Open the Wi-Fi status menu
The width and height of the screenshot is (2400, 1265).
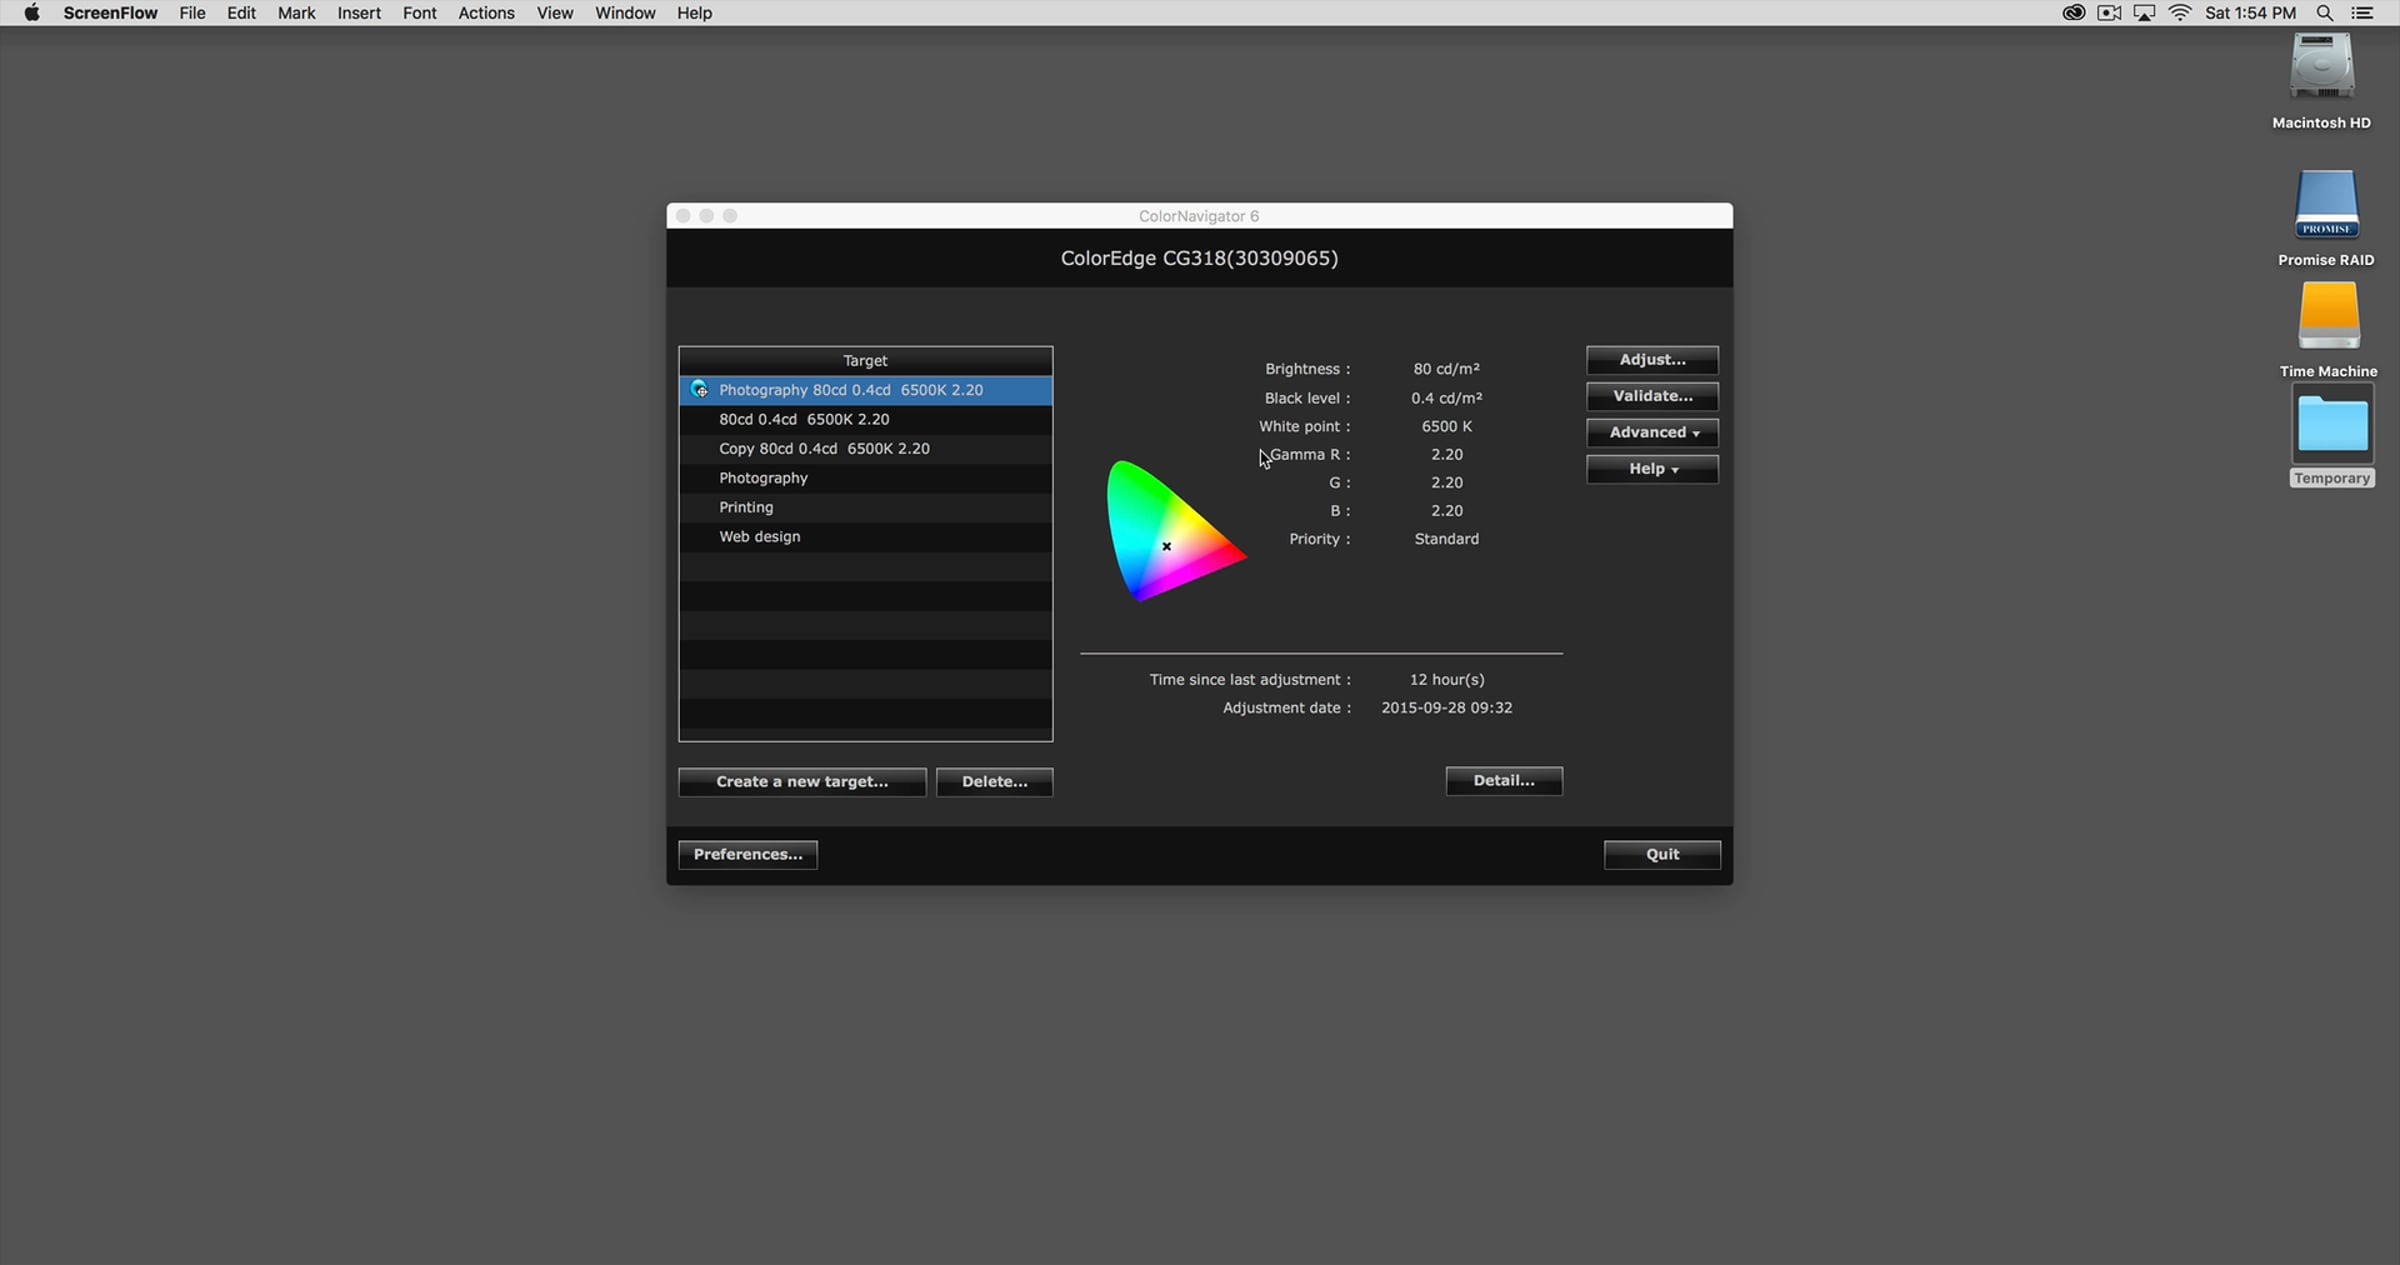(2180, 13)
